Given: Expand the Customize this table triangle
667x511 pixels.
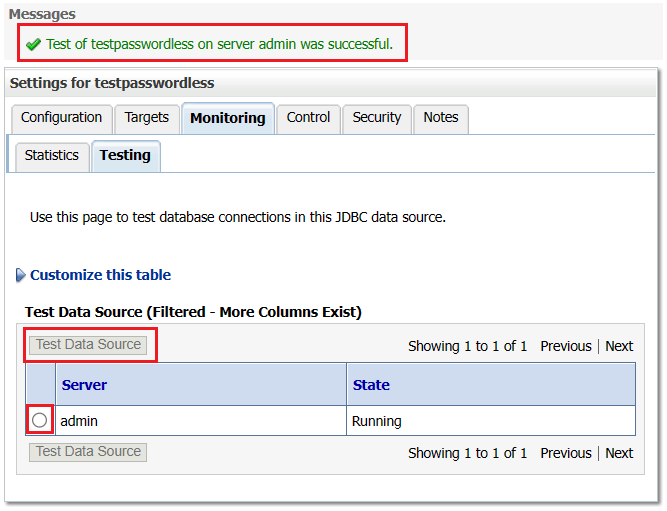Looking at the screenshot, I should click(20, 275).
